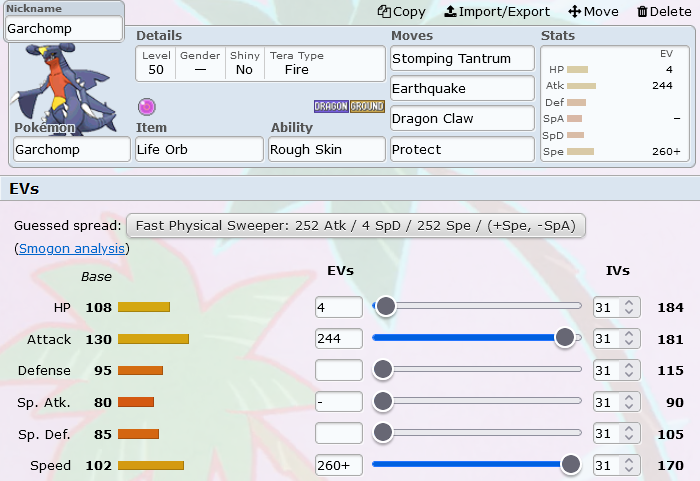Open the Item field Life Orb
Image resolution: width=700 pixels, height=481 pixels.
[x=199, y=150]
